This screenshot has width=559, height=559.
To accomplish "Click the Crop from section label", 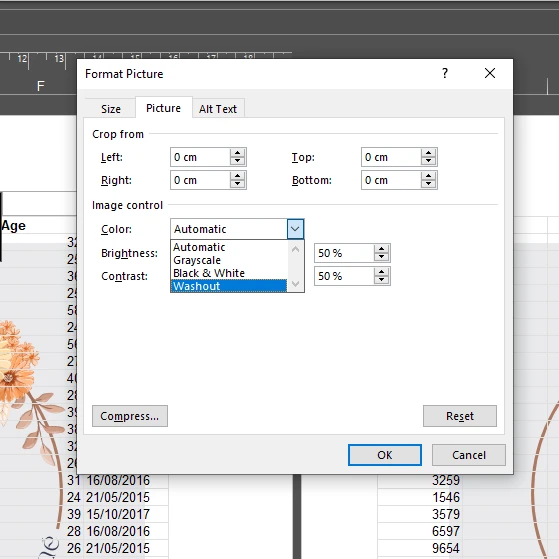I will click(118, 134).
